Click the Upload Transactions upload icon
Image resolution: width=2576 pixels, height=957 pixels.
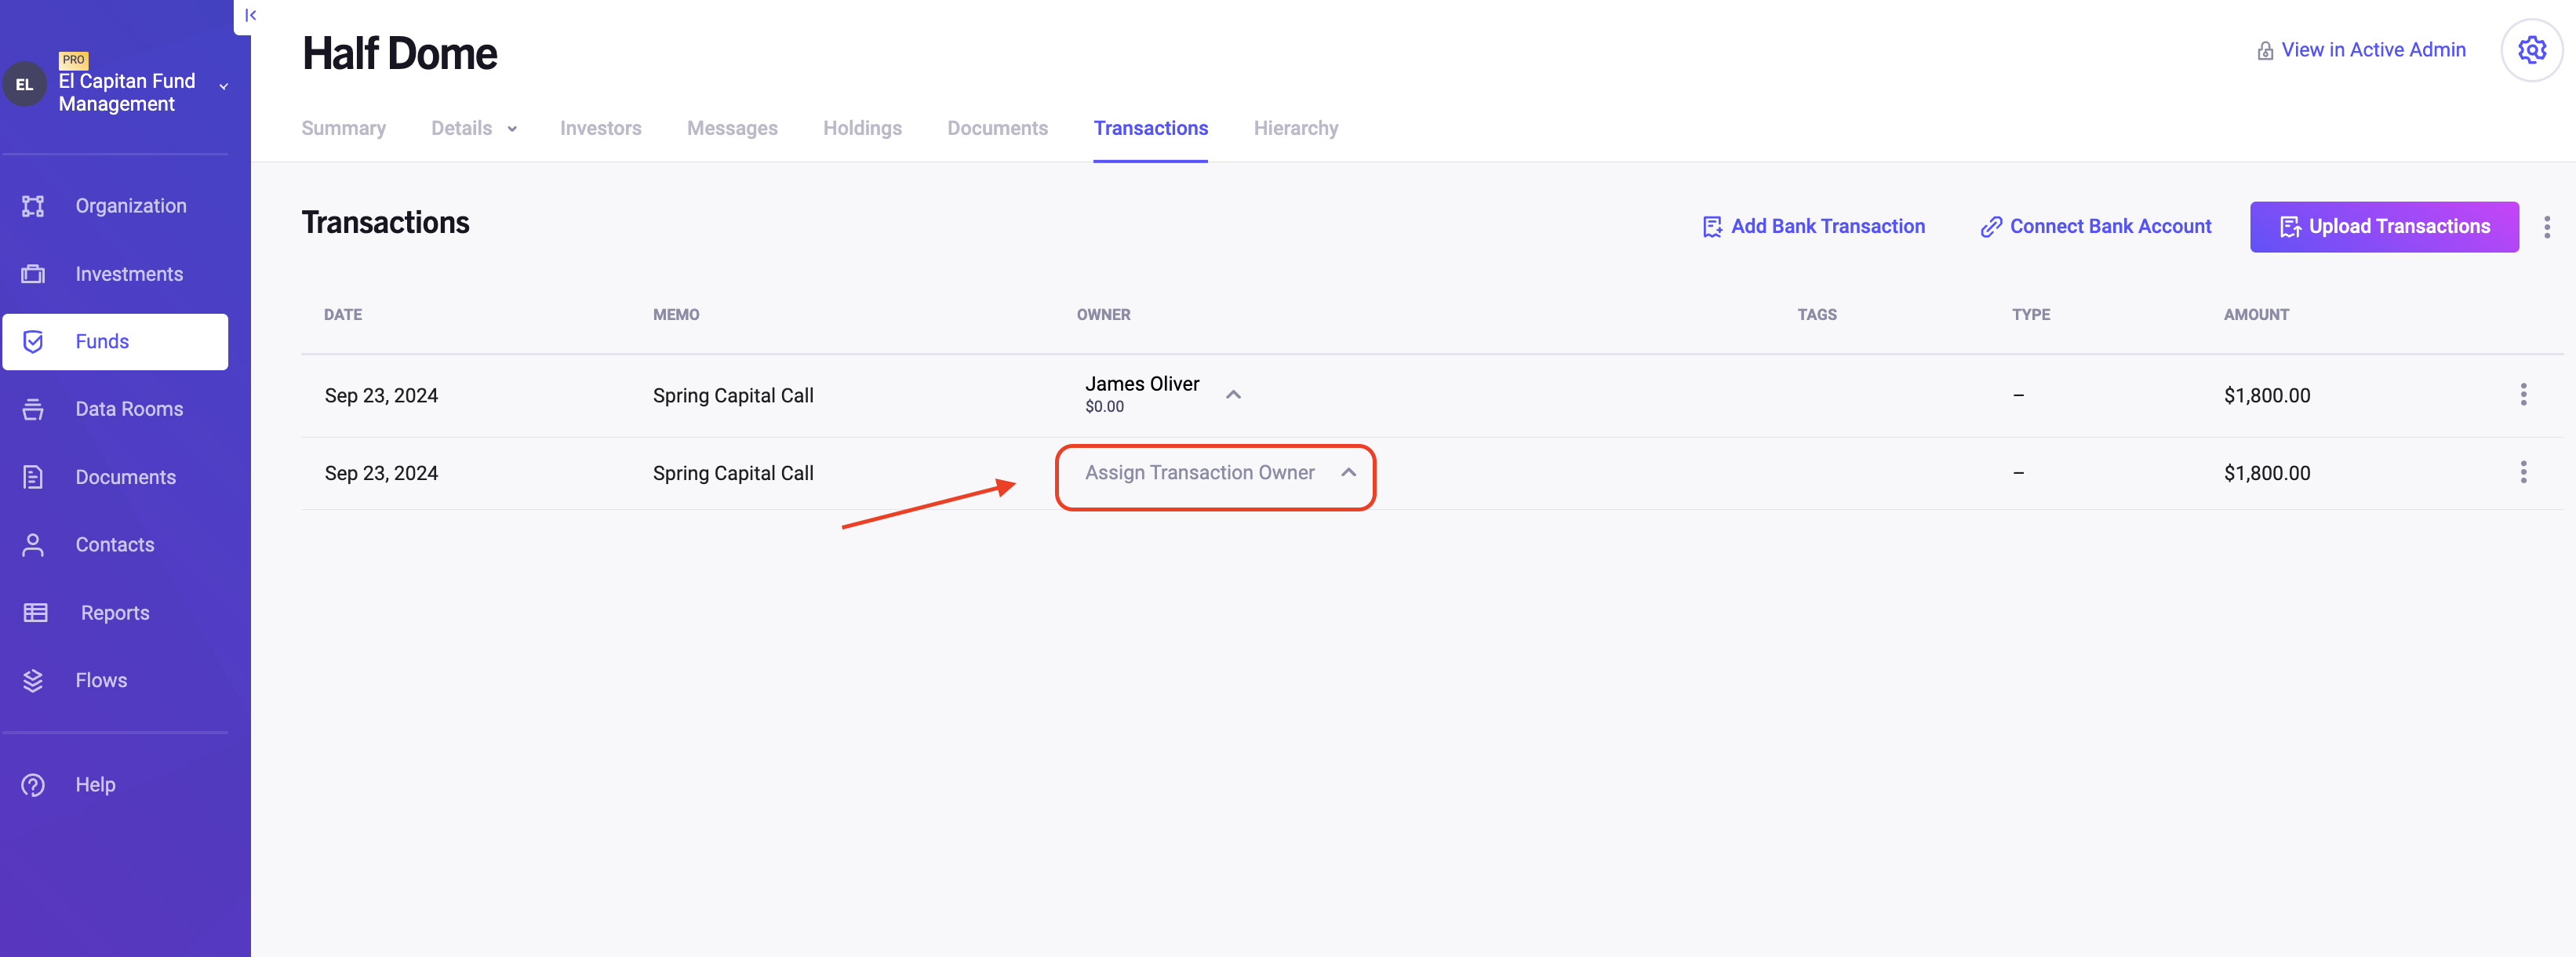[2290, 227]
